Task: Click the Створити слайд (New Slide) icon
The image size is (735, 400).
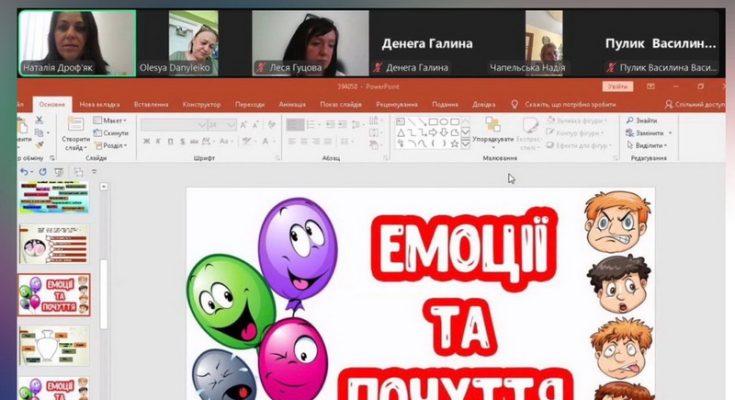Action: pos(75,125)
